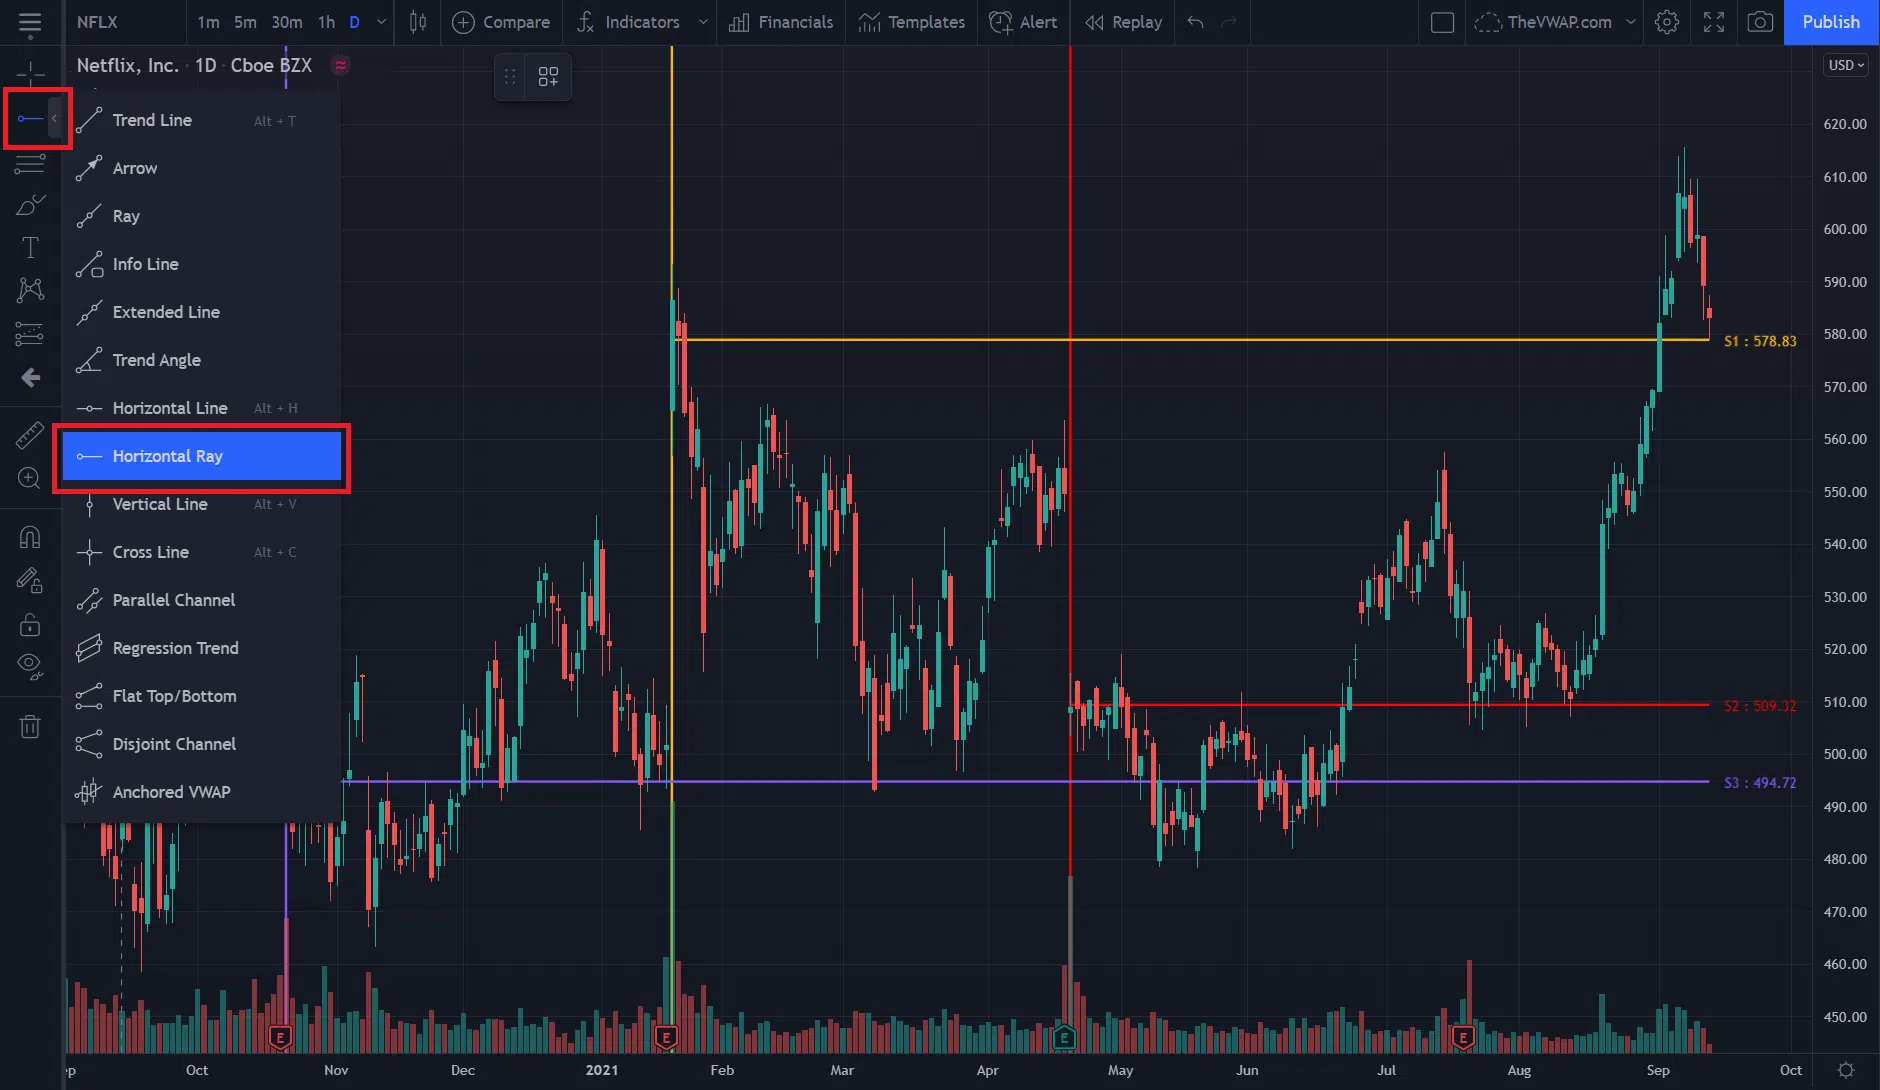Activate the Zoom In tool

(30, 478)
